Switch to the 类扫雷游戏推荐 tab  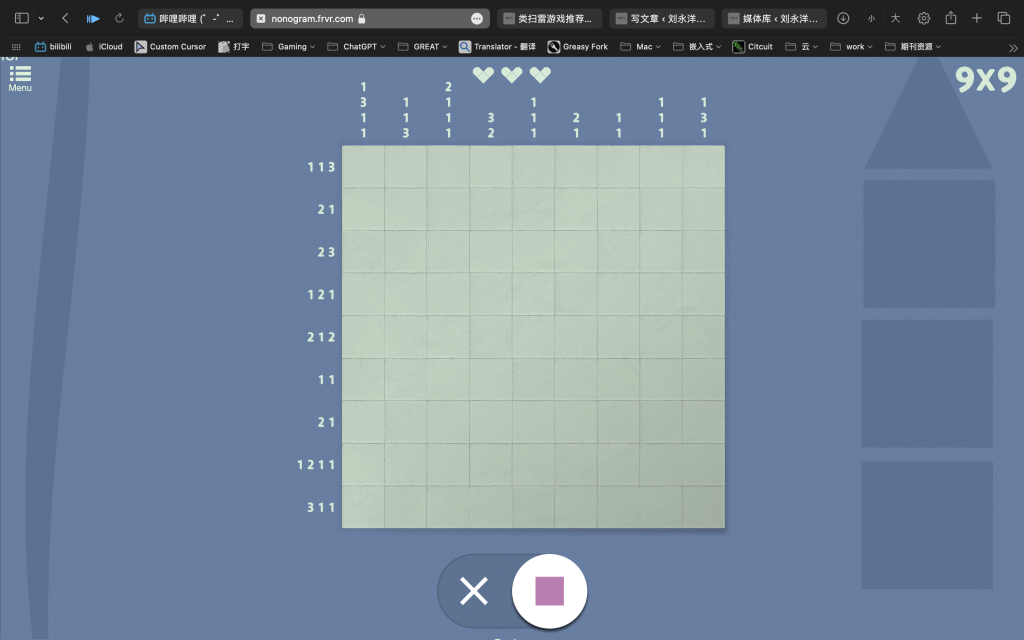549,18
